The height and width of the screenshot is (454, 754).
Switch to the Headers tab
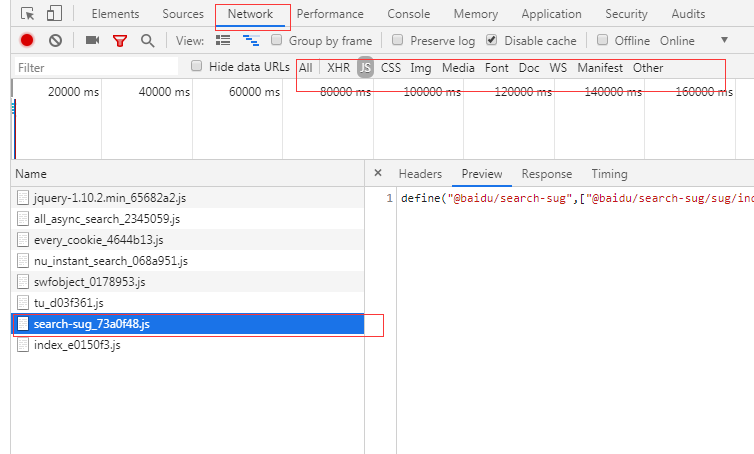point(420,174)
